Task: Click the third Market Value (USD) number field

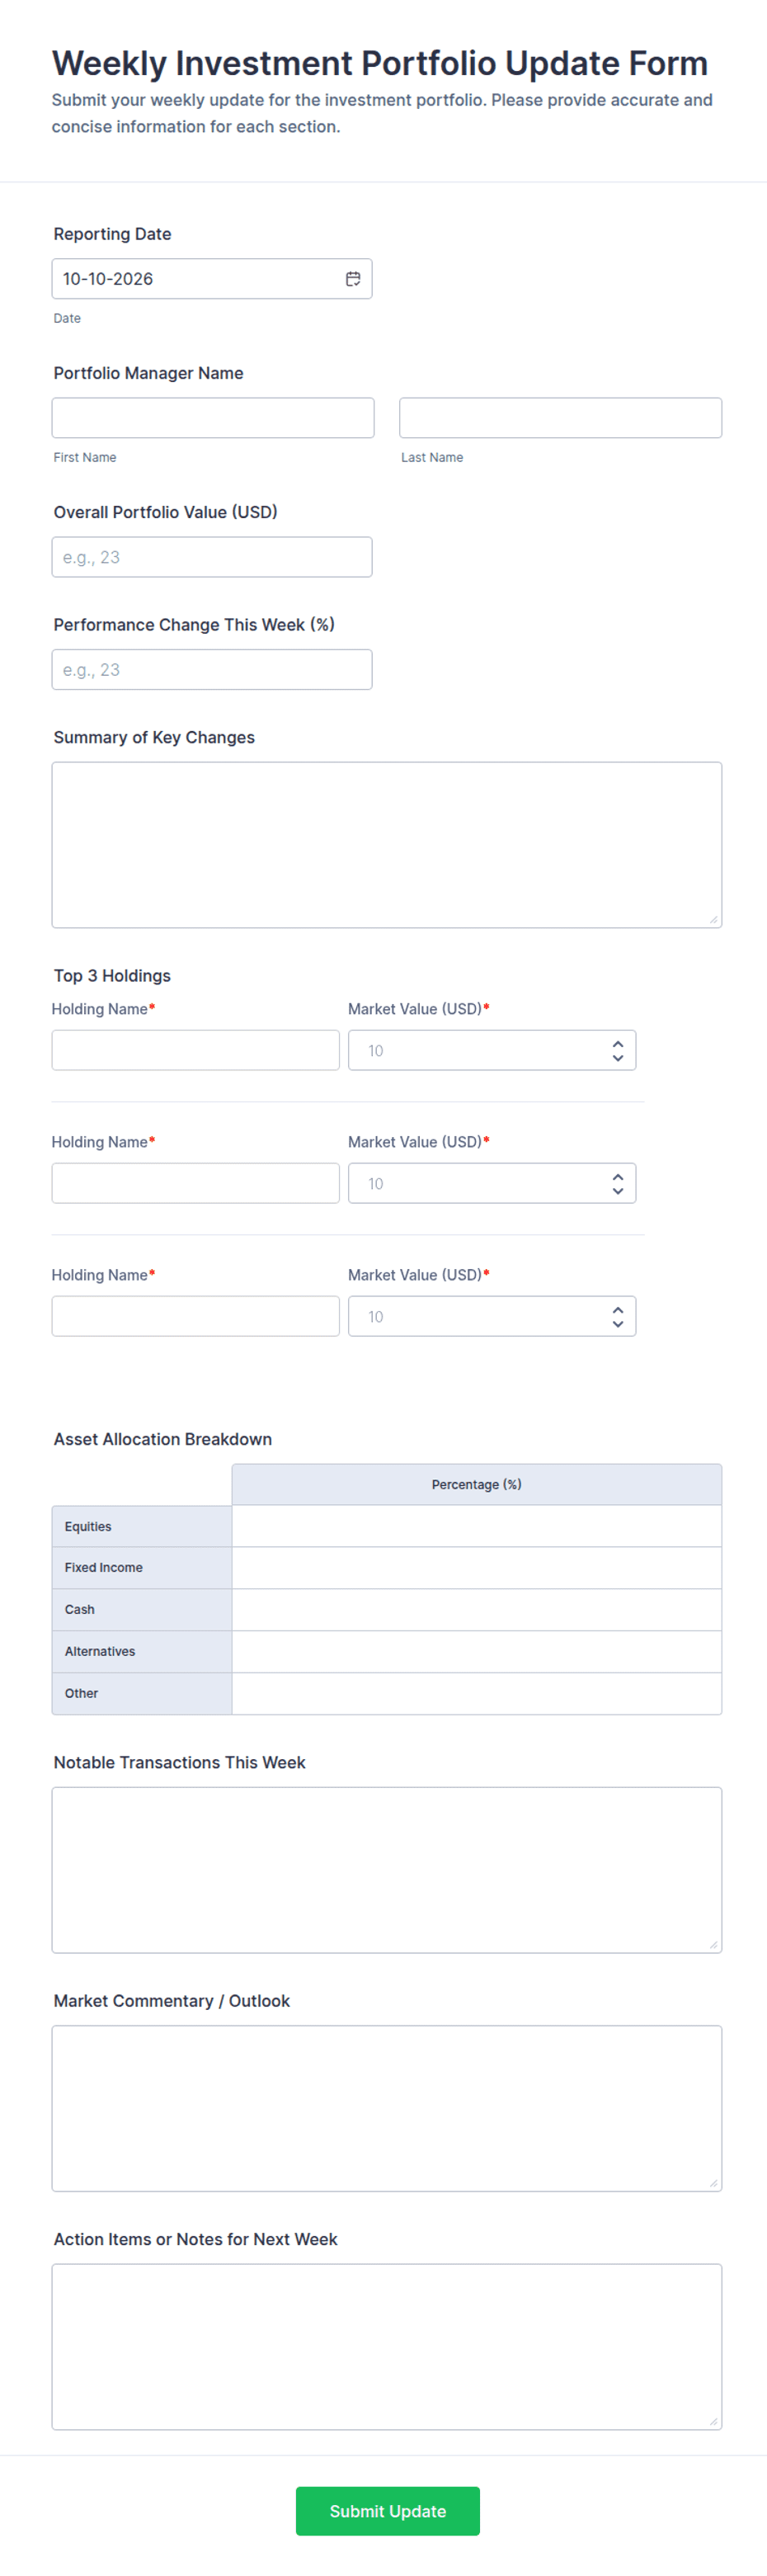Action: tap(492, 1316)
